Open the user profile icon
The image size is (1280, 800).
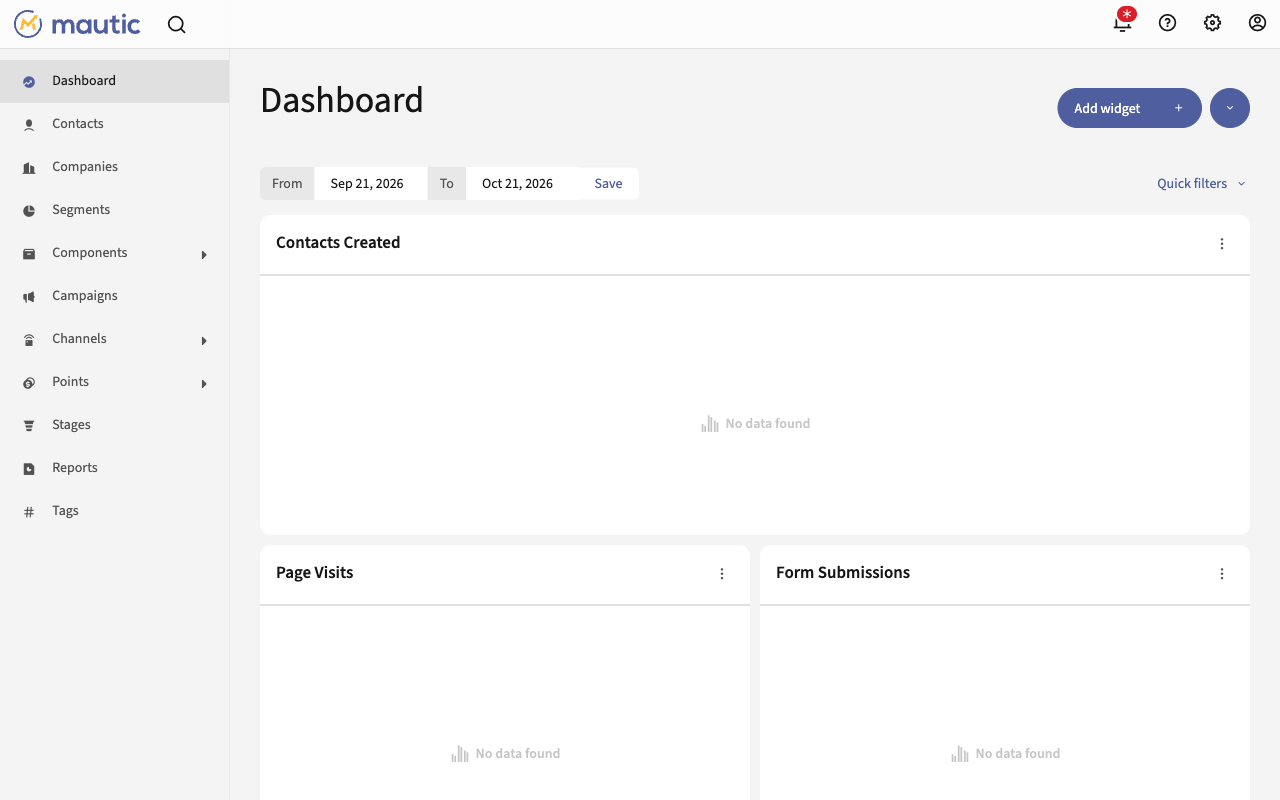[x=1257, y=23]
